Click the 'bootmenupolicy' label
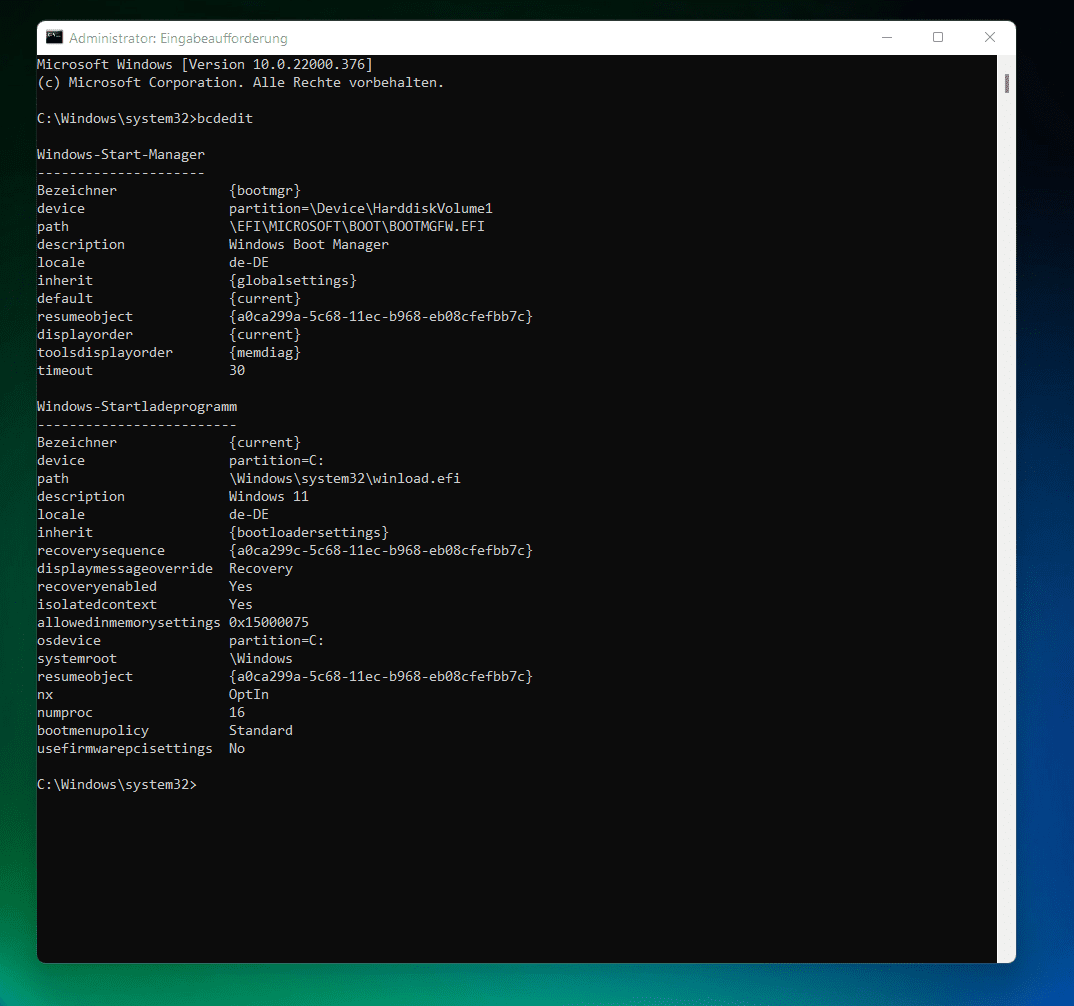 pos(92,731)
